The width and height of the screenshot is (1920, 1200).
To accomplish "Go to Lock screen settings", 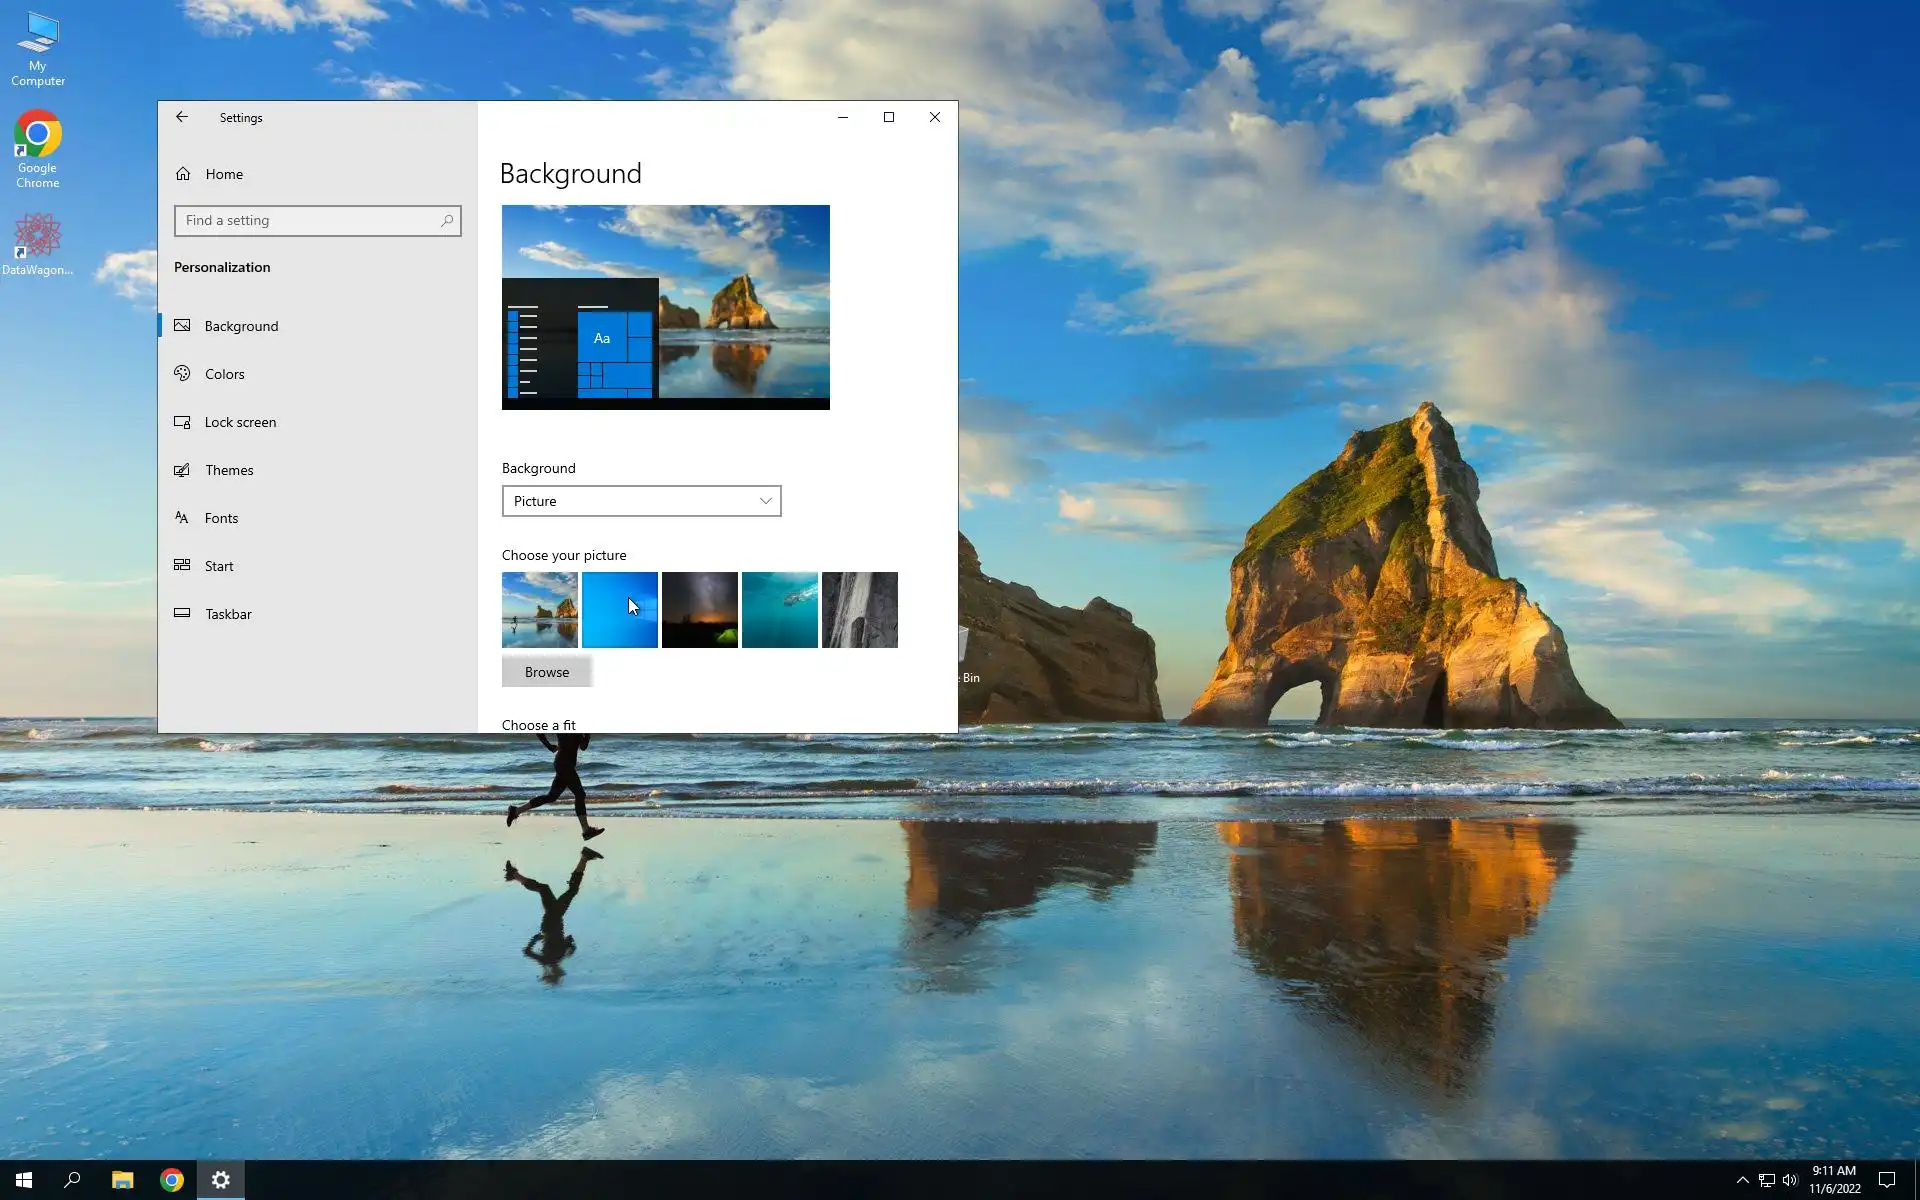I will (x=240, y=422).
